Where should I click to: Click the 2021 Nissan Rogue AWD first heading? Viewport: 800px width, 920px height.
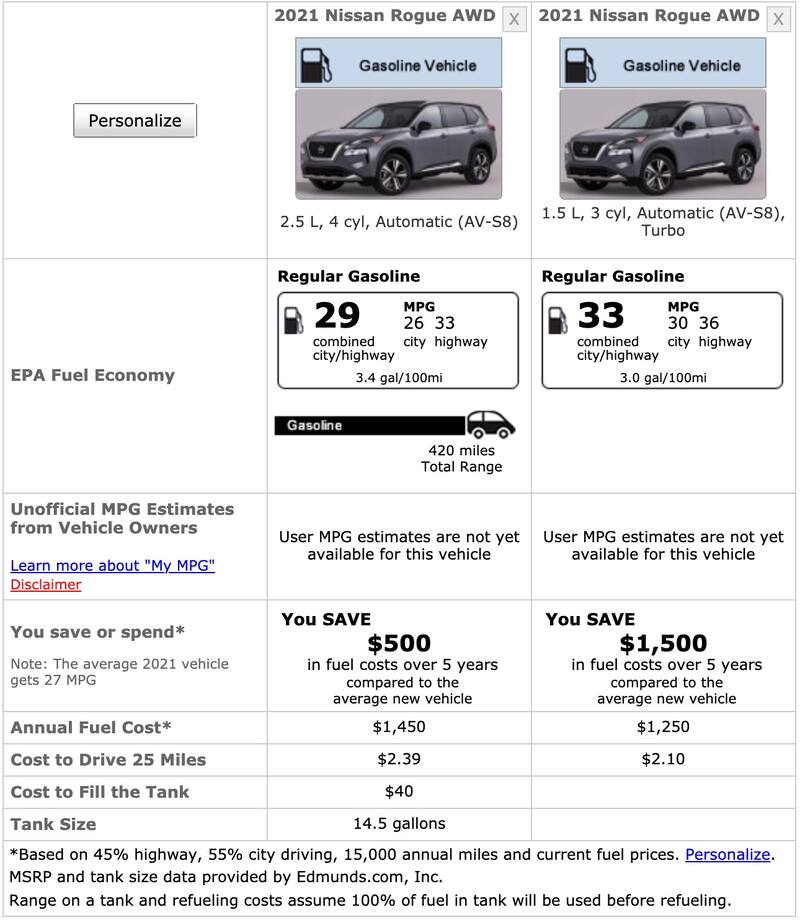385,15
